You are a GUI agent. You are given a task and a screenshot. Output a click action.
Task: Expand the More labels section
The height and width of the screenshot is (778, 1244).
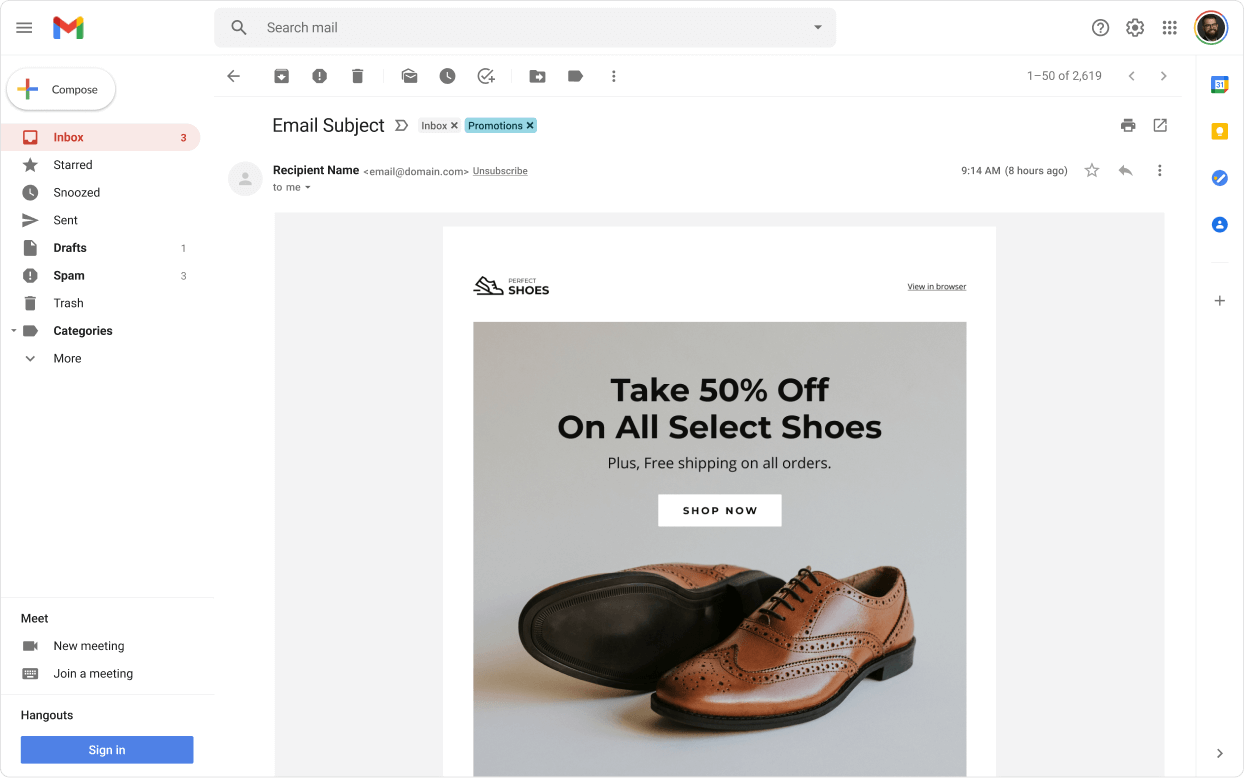(x=30, y=358)
